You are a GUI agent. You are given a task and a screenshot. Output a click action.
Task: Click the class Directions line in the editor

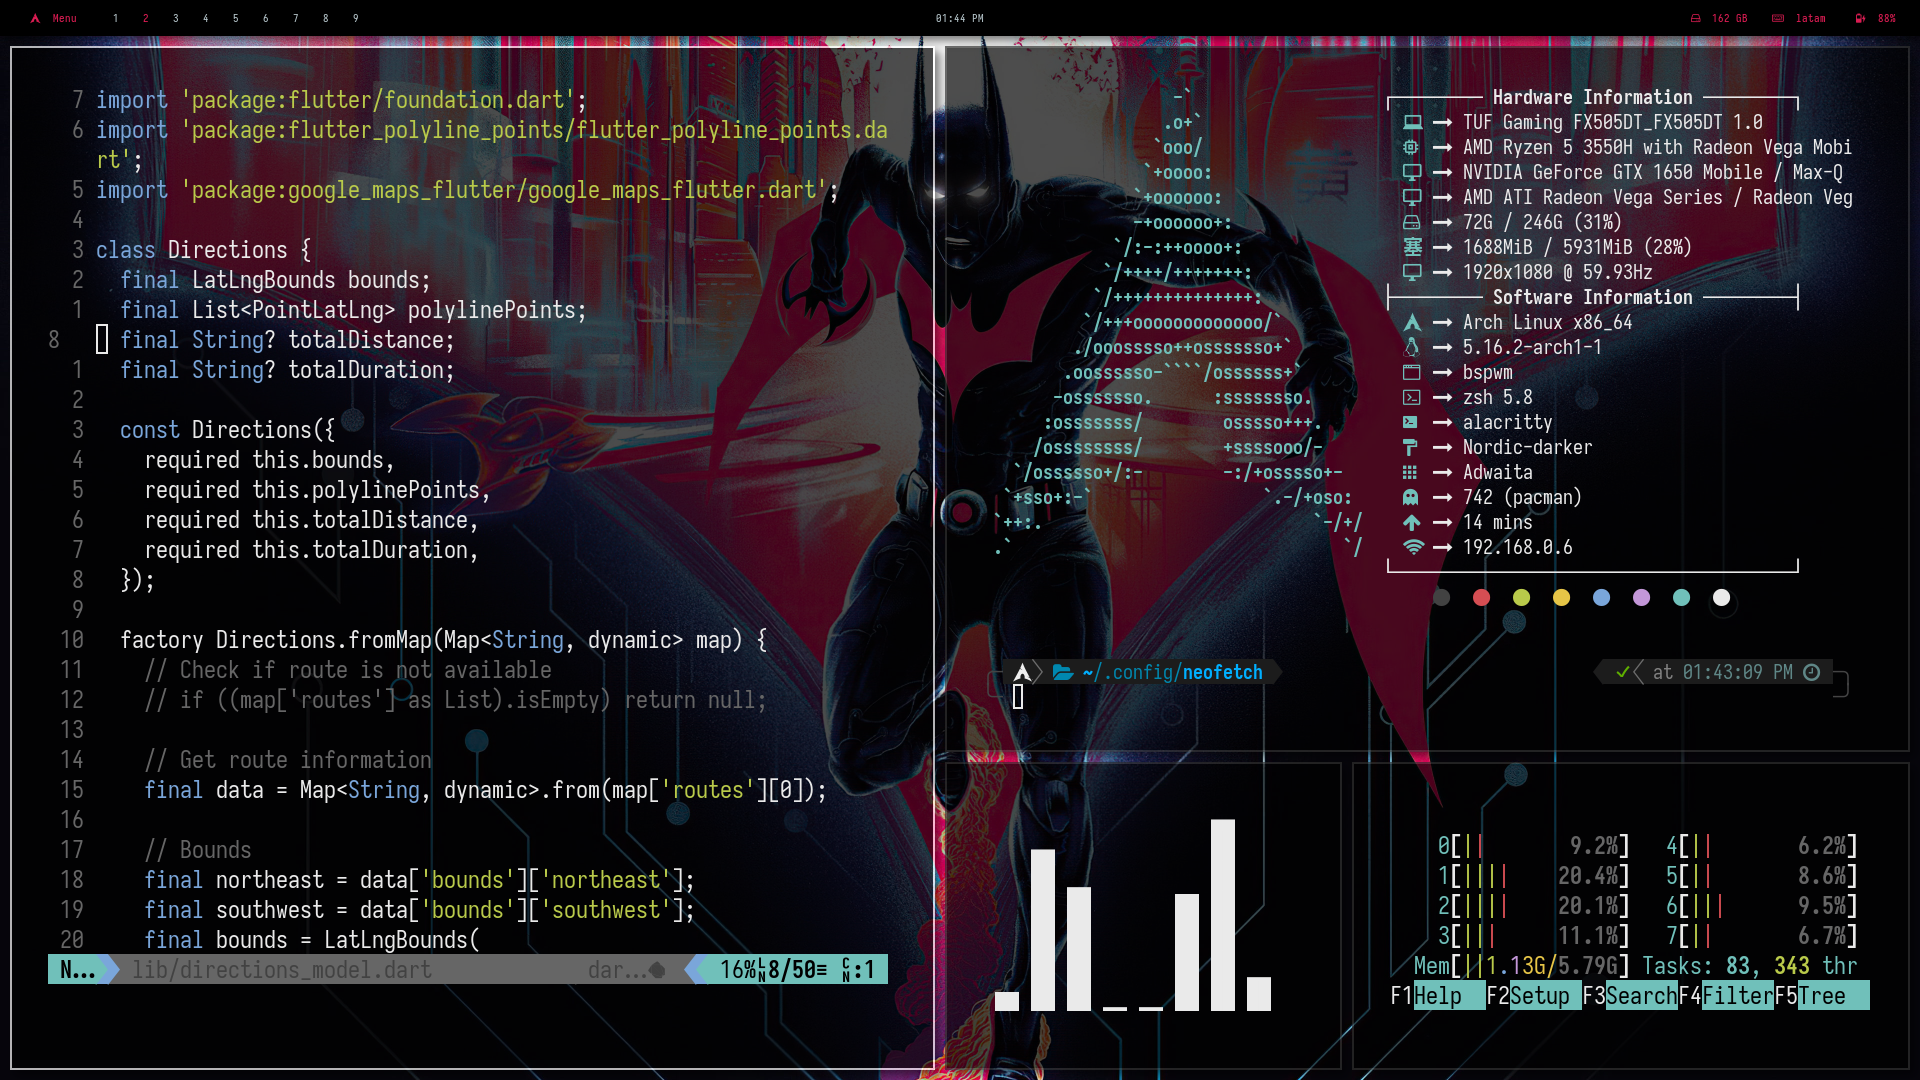point(203,250)
